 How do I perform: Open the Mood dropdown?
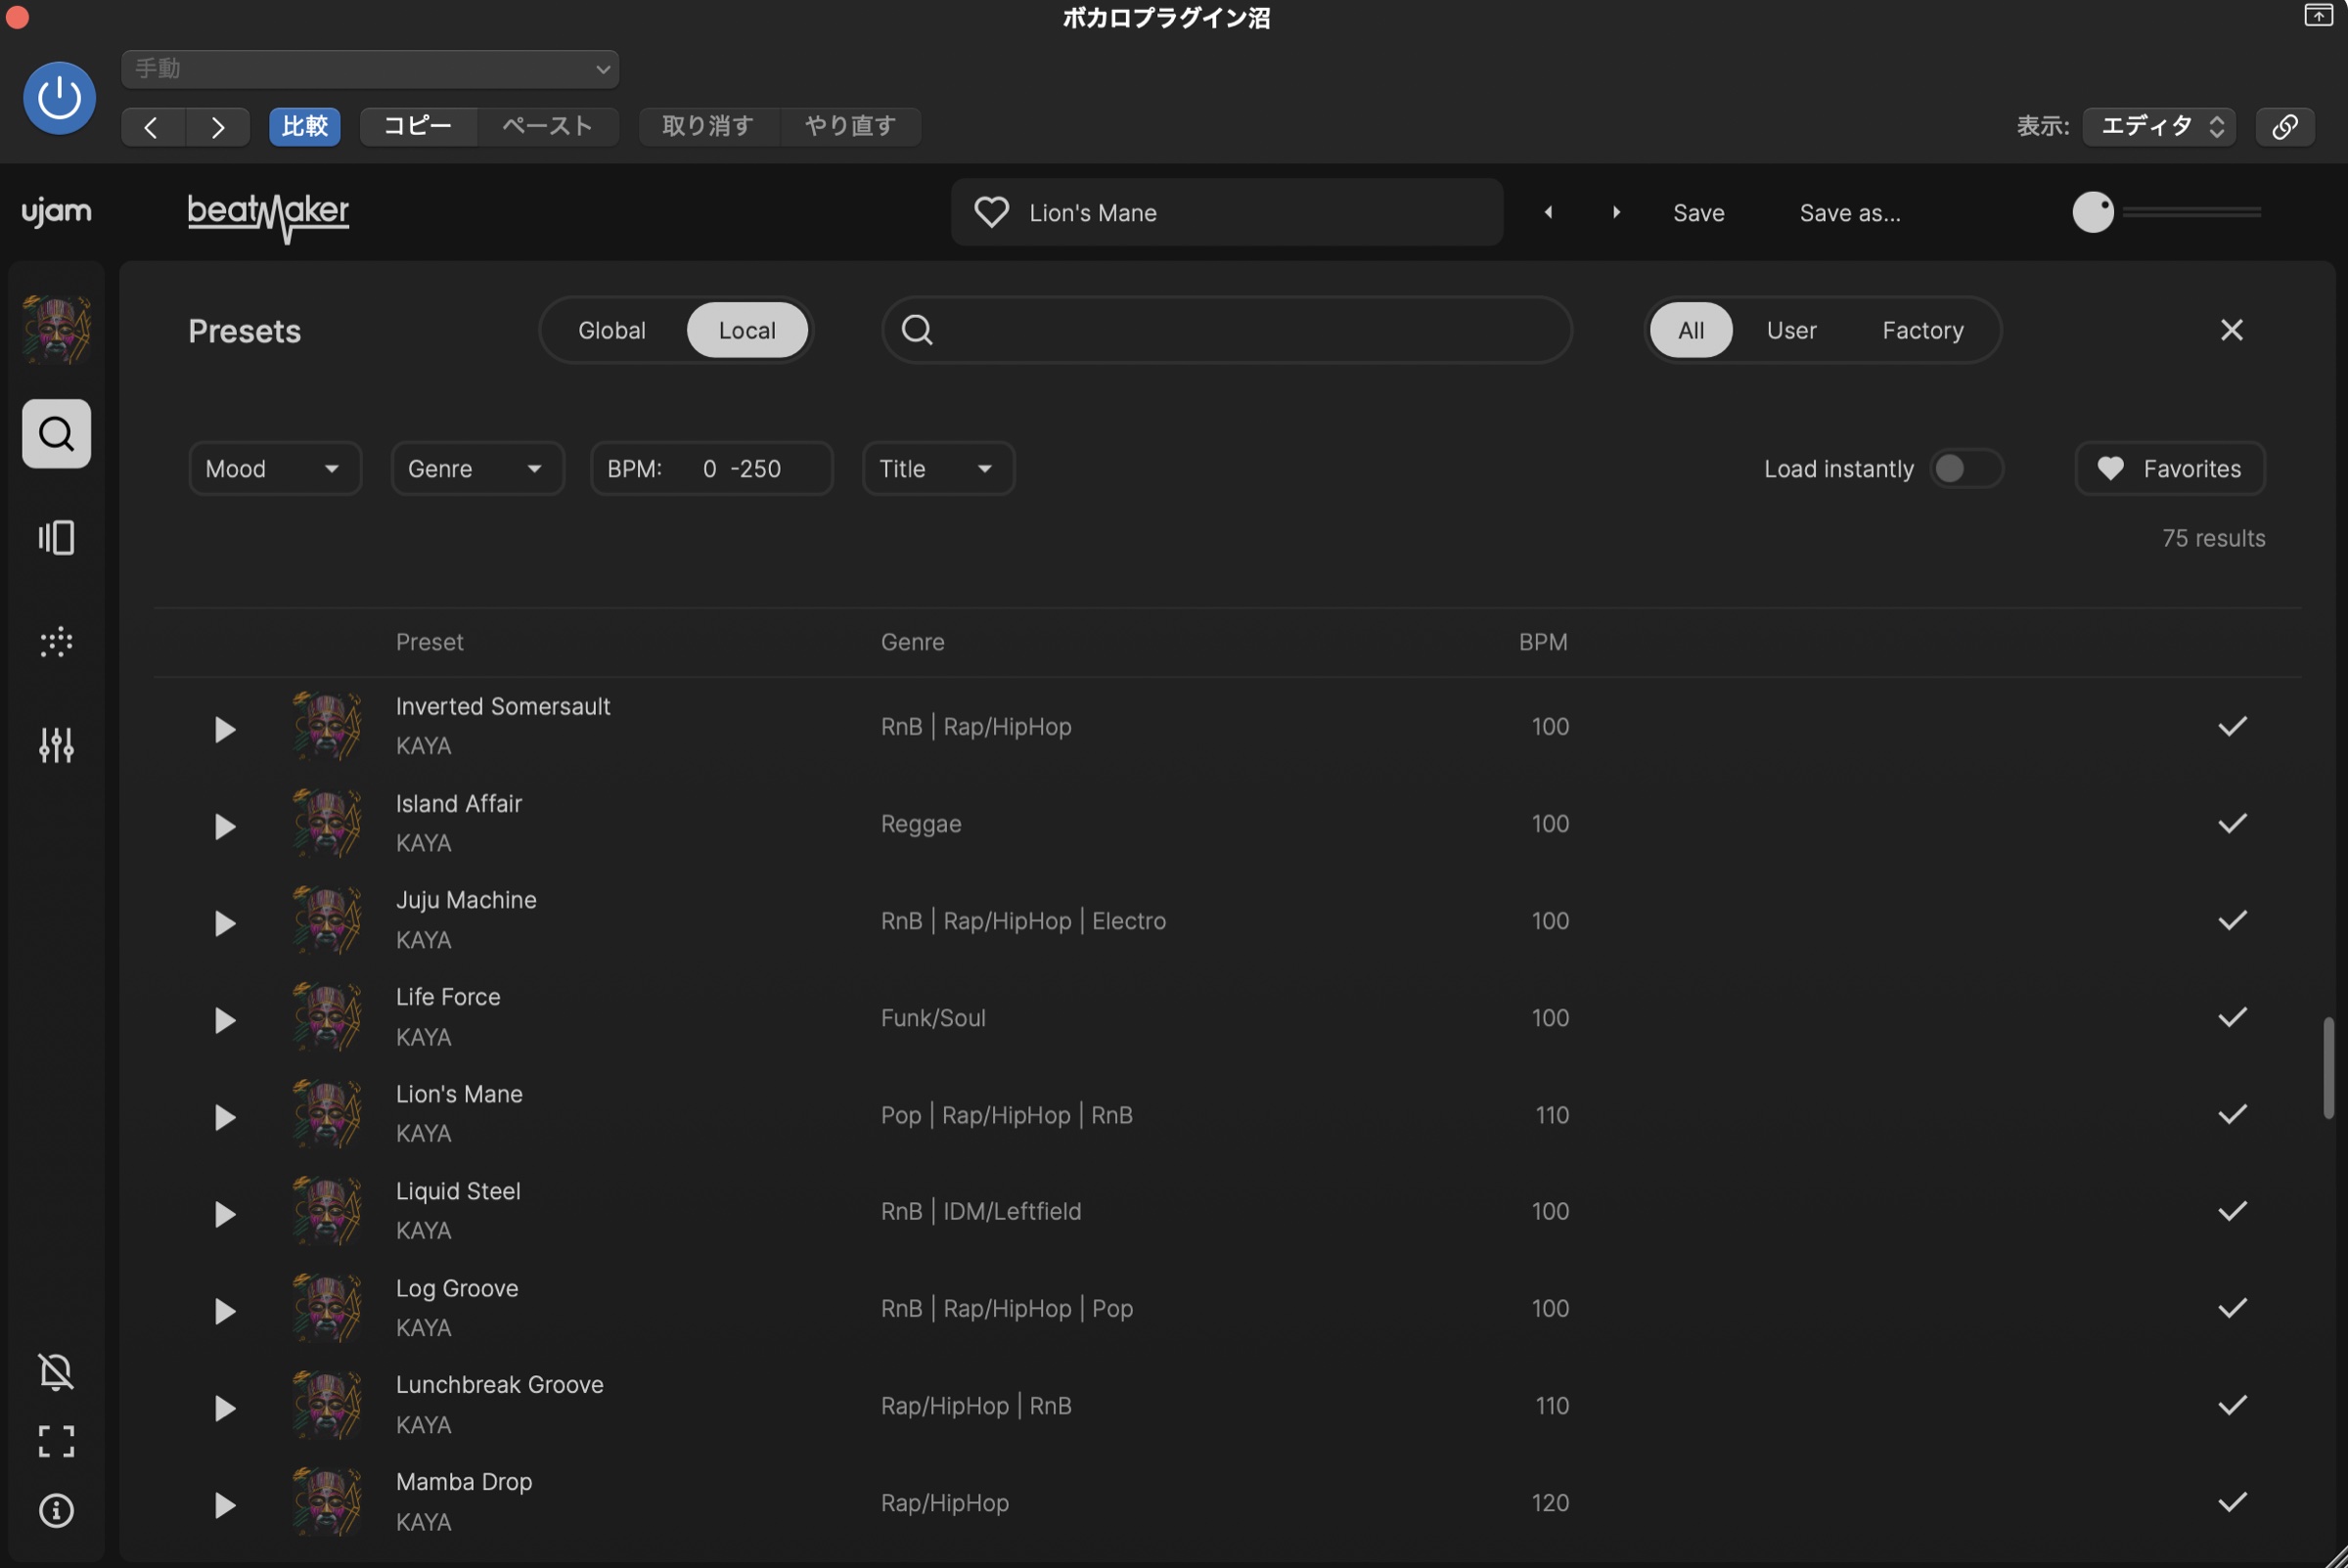coord(275,468)
